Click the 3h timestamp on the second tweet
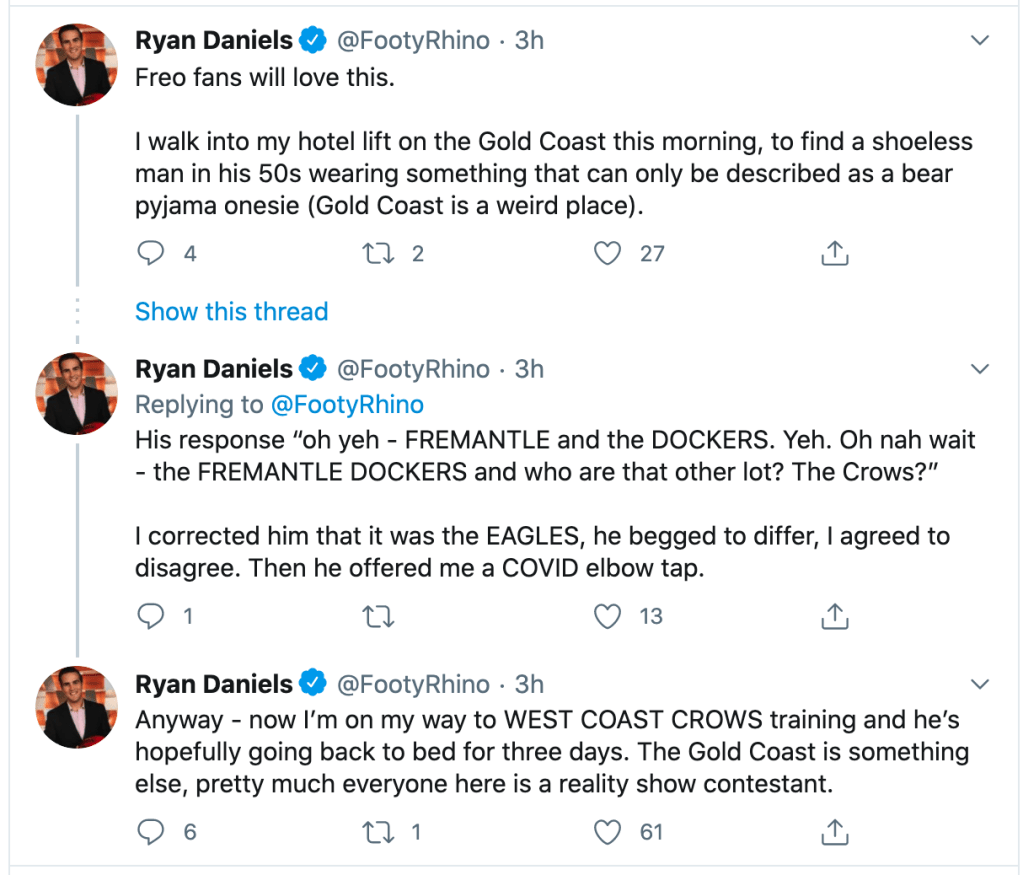The width and height of the screenshot is (1023, 875). [529, 369]
